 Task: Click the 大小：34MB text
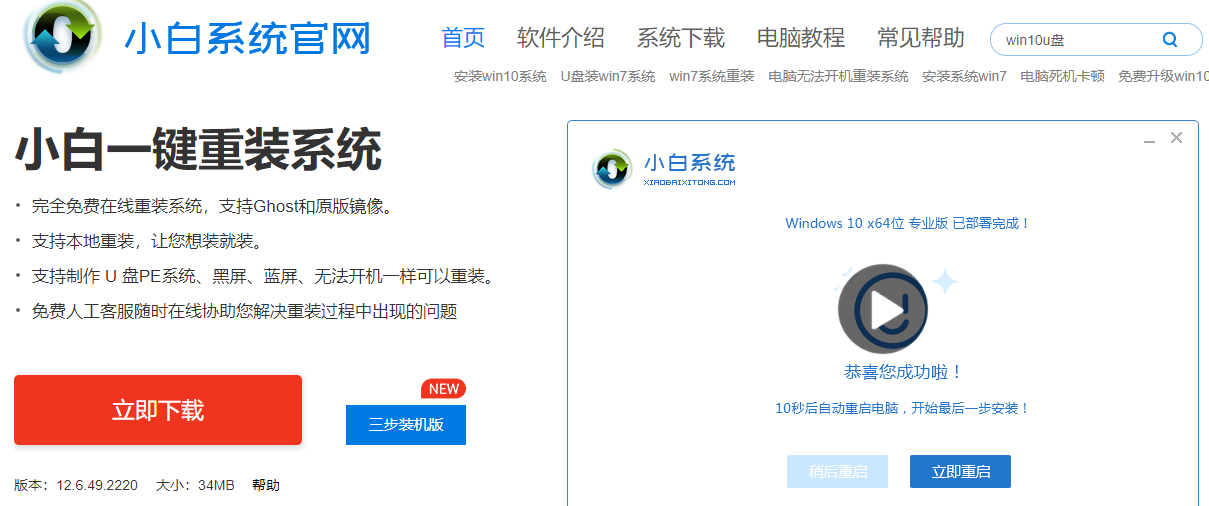[195, 485]
